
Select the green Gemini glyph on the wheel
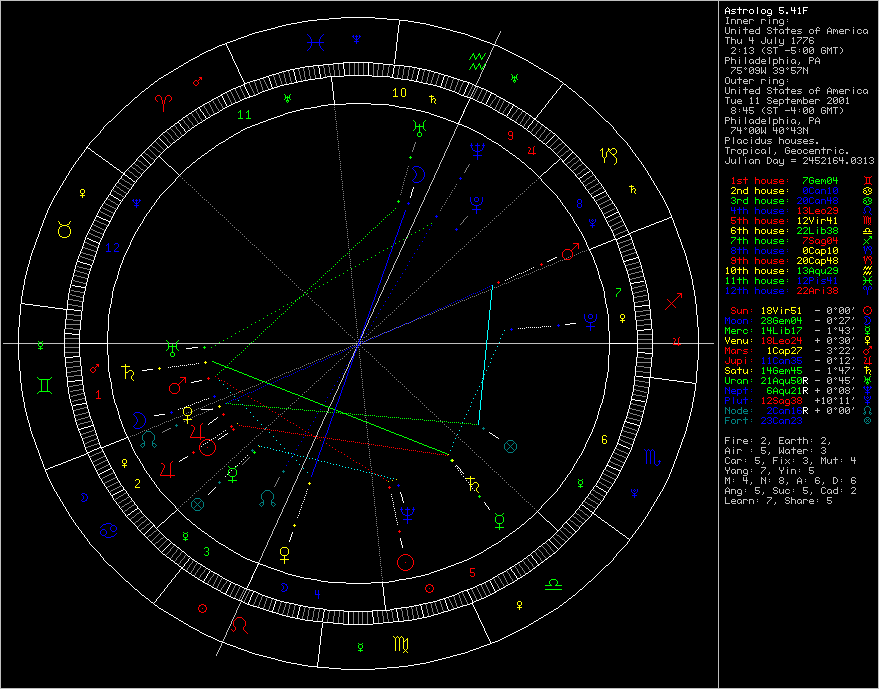click(x=47, y=383)
